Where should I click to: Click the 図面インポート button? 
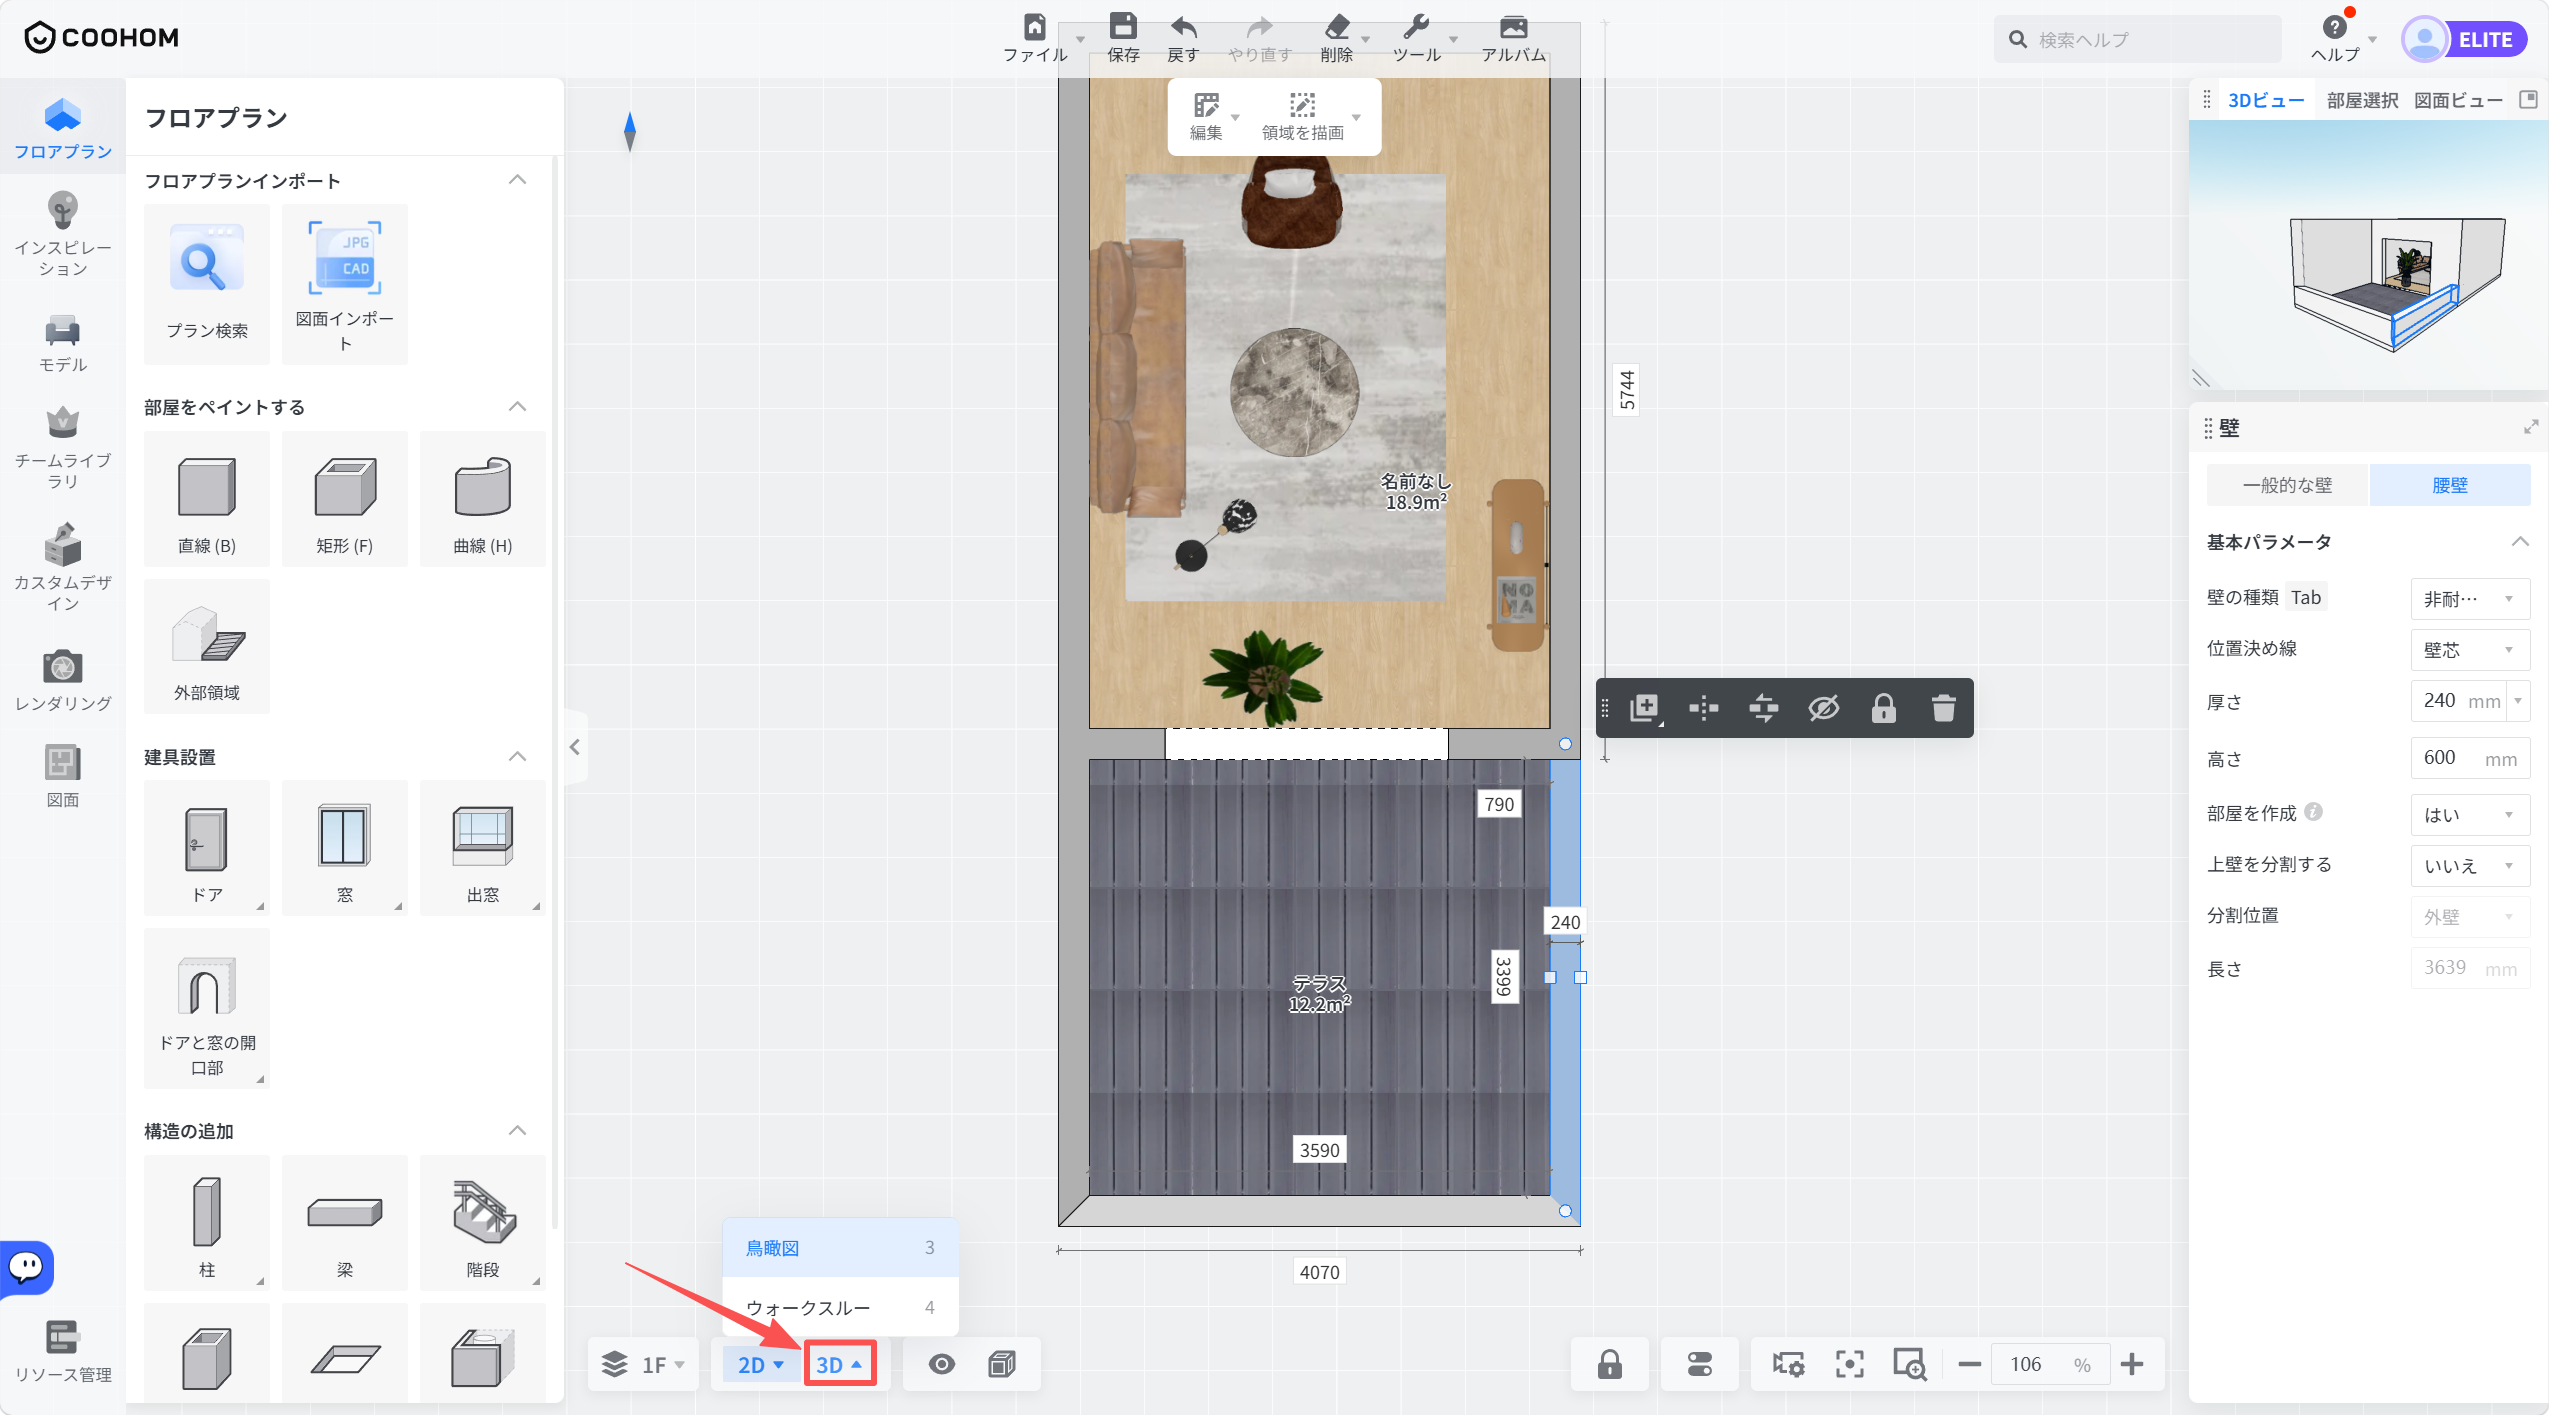345,284
